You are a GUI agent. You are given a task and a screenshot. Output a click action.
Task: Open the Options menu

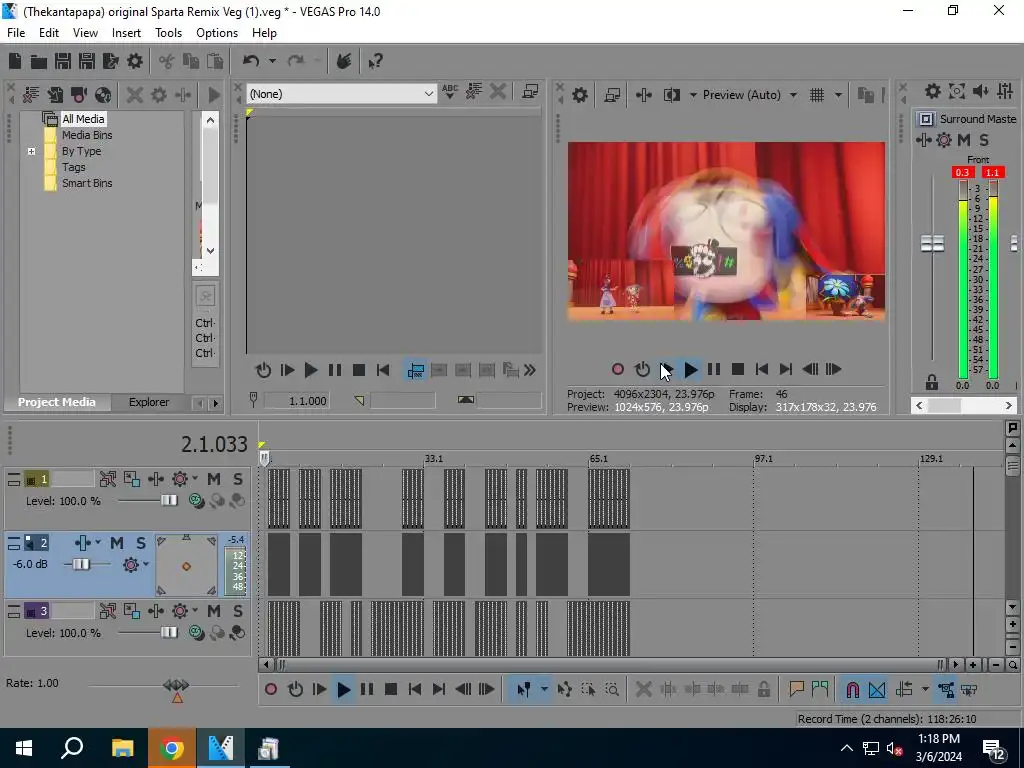217,33
